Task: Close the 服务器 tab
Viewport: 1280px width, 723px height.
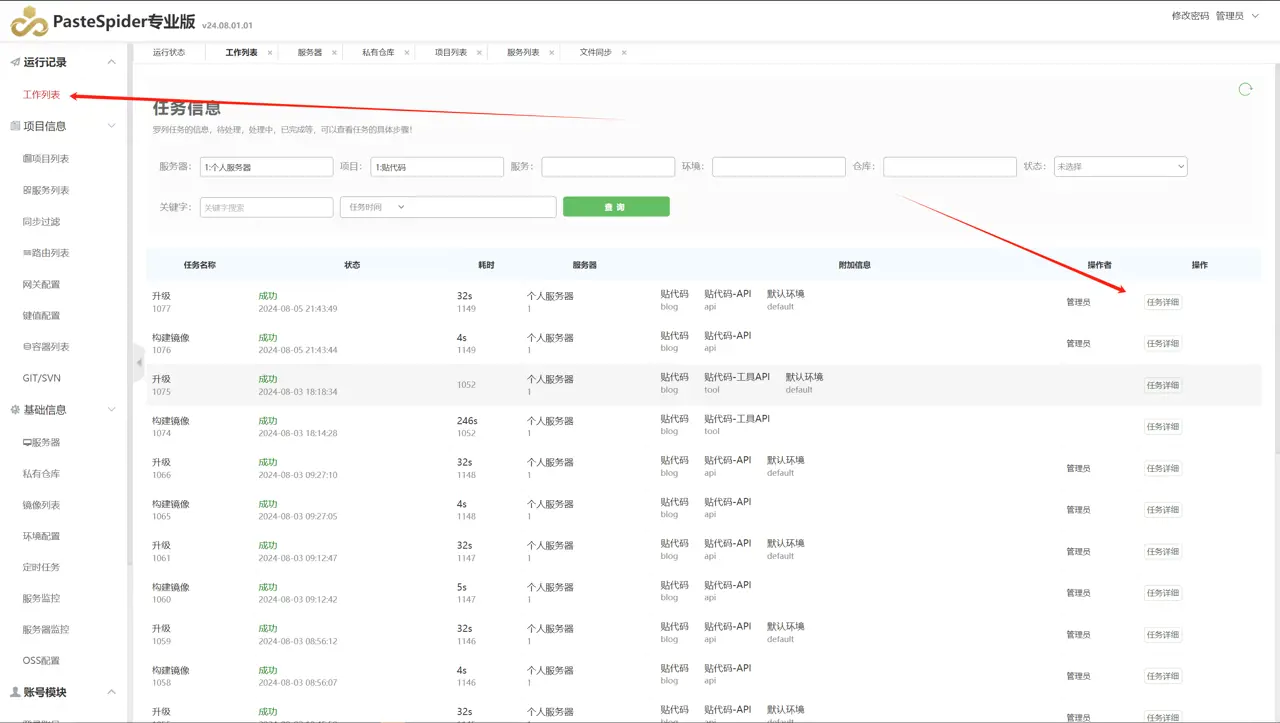Action: coord(335,53)
